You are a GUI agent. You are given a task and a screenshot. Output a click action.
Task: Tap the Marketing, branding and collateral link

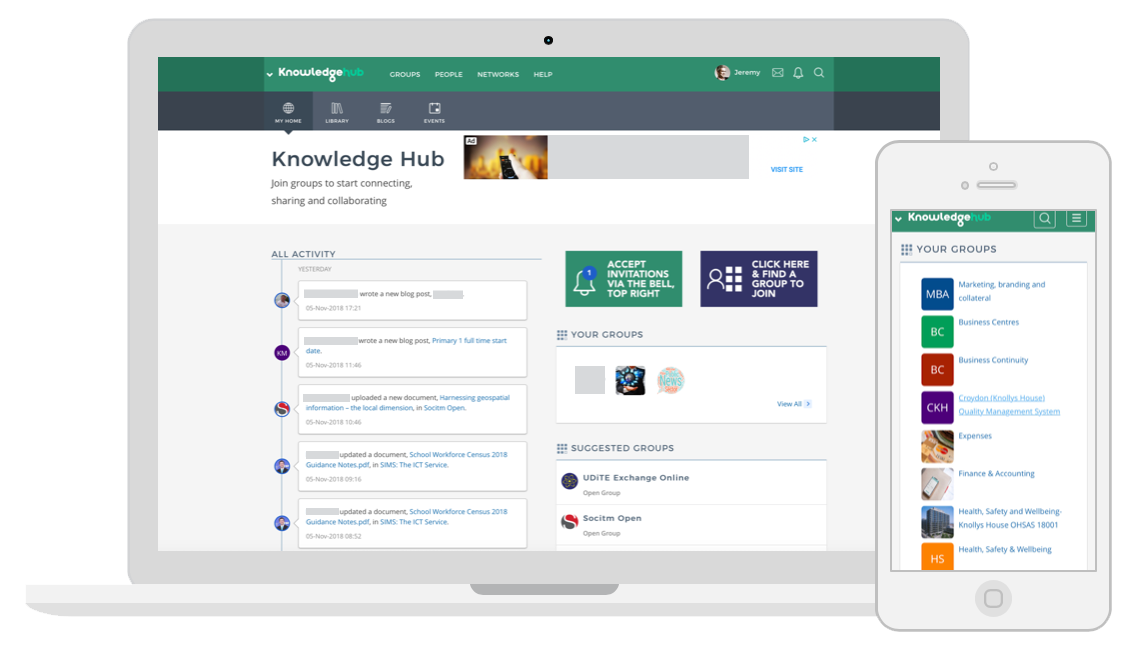[x=1001, y=291]
